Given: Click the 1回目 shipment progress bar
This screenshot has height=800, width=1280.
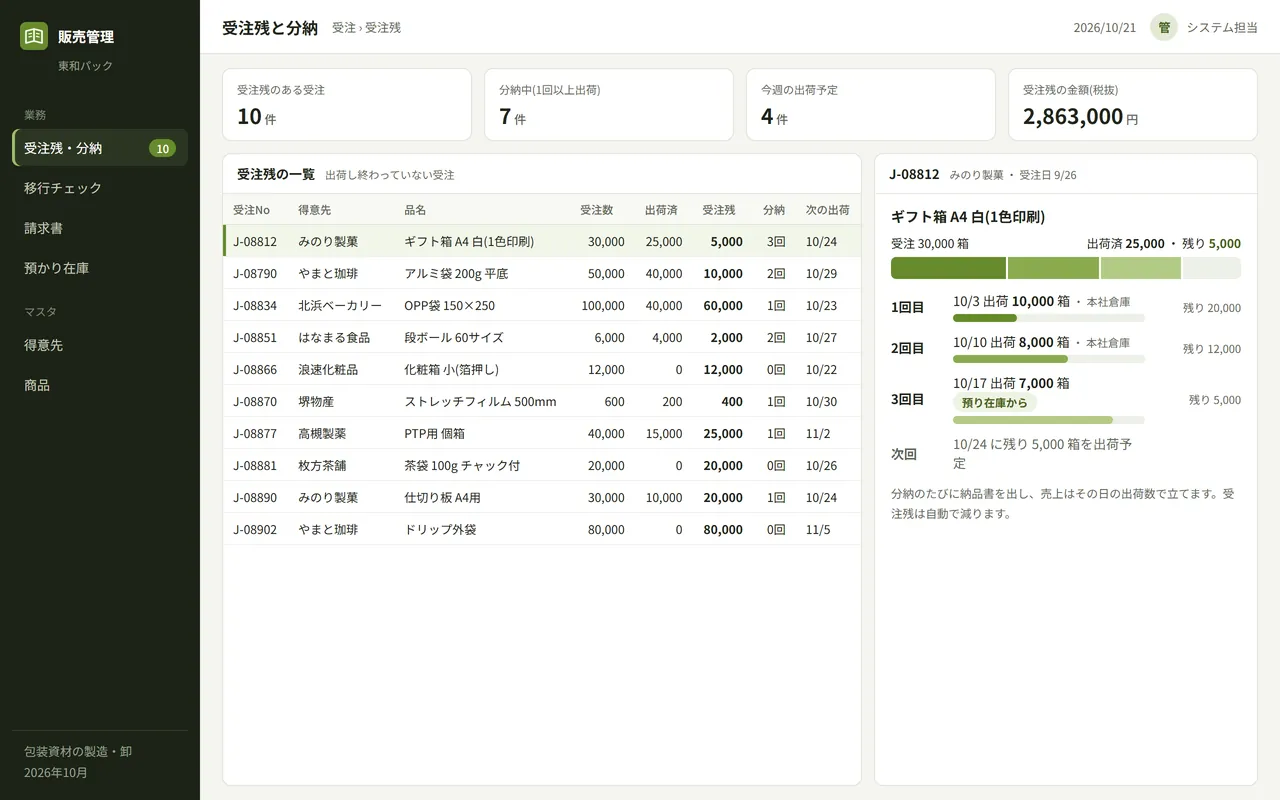Looking at the screenshot, I should 1049,318.
